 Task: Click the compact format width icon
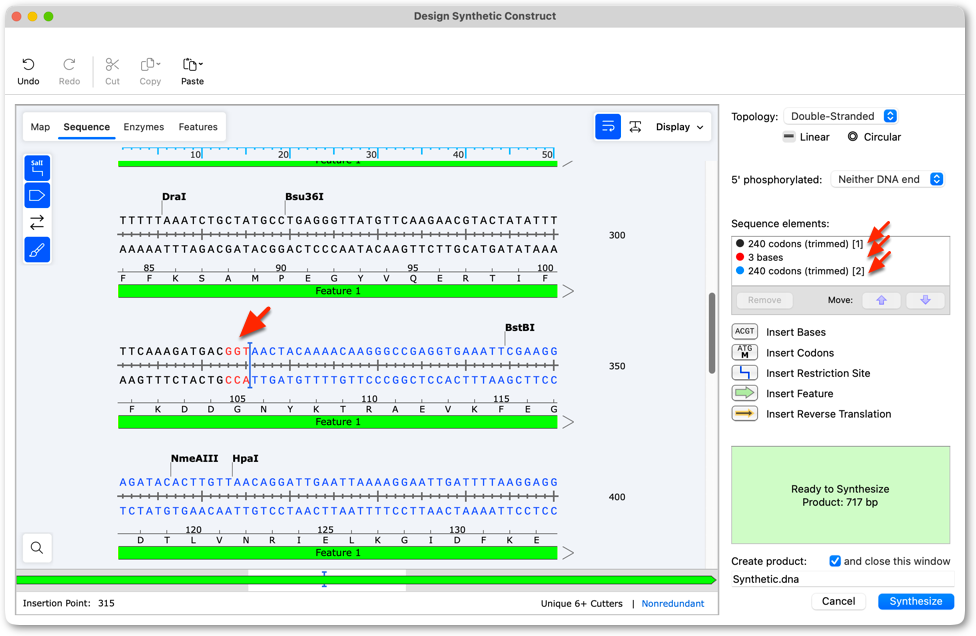point(635,127)
